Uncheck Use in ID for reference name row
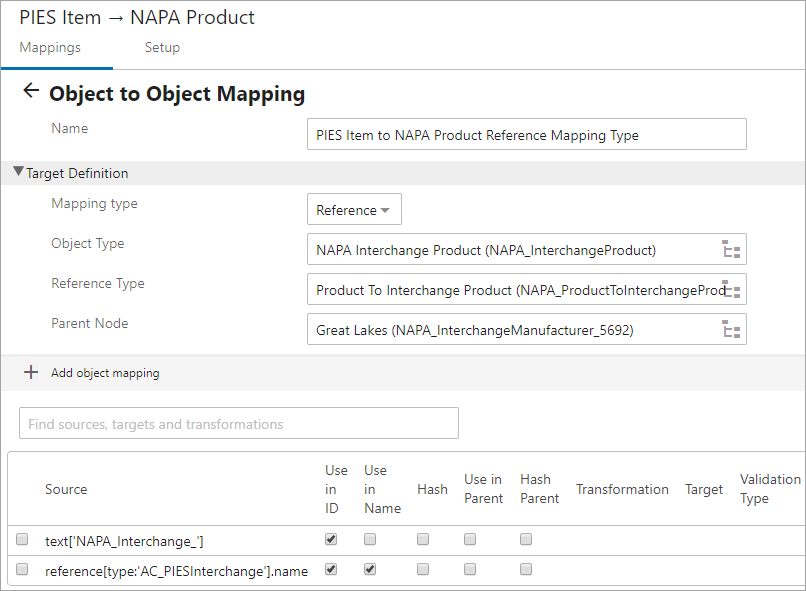Screen dimensions: 806x591 point(331,569)
